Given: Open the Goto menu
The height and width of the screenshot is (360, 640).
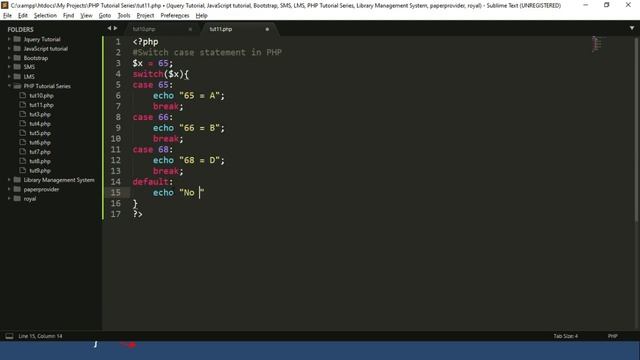Looking at the screenshot, I should (x=104, y=16).
